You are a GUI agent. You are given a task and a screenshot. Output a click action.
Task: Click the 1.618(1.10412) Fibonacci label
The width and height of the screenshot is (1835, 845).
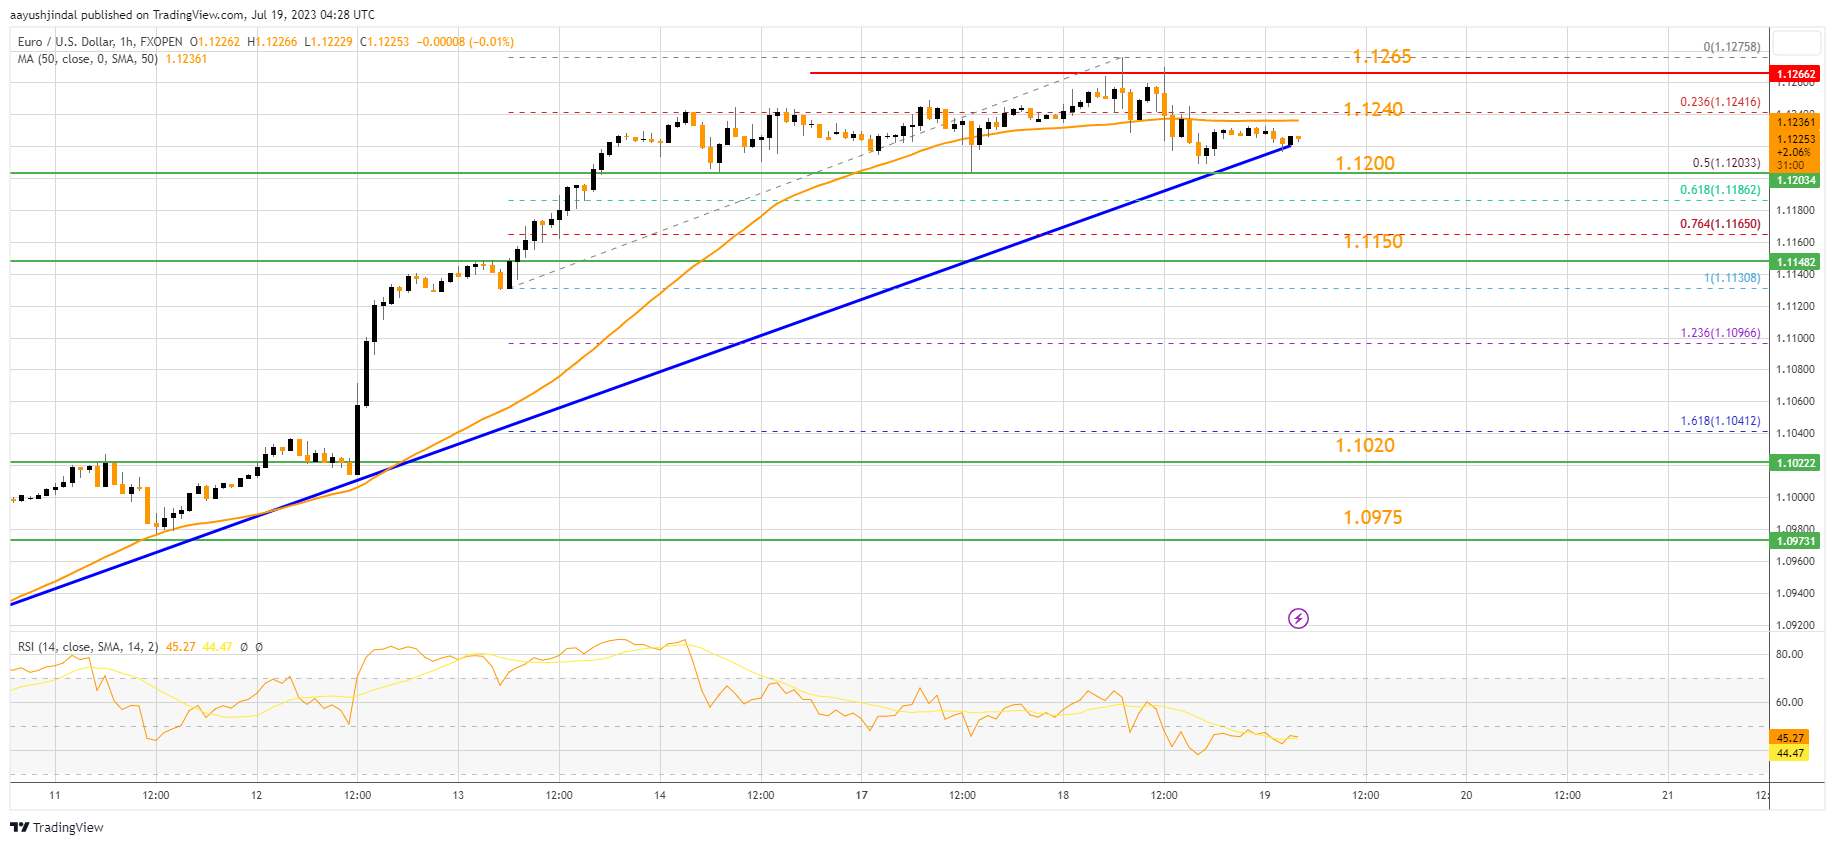click(1720, 421)
